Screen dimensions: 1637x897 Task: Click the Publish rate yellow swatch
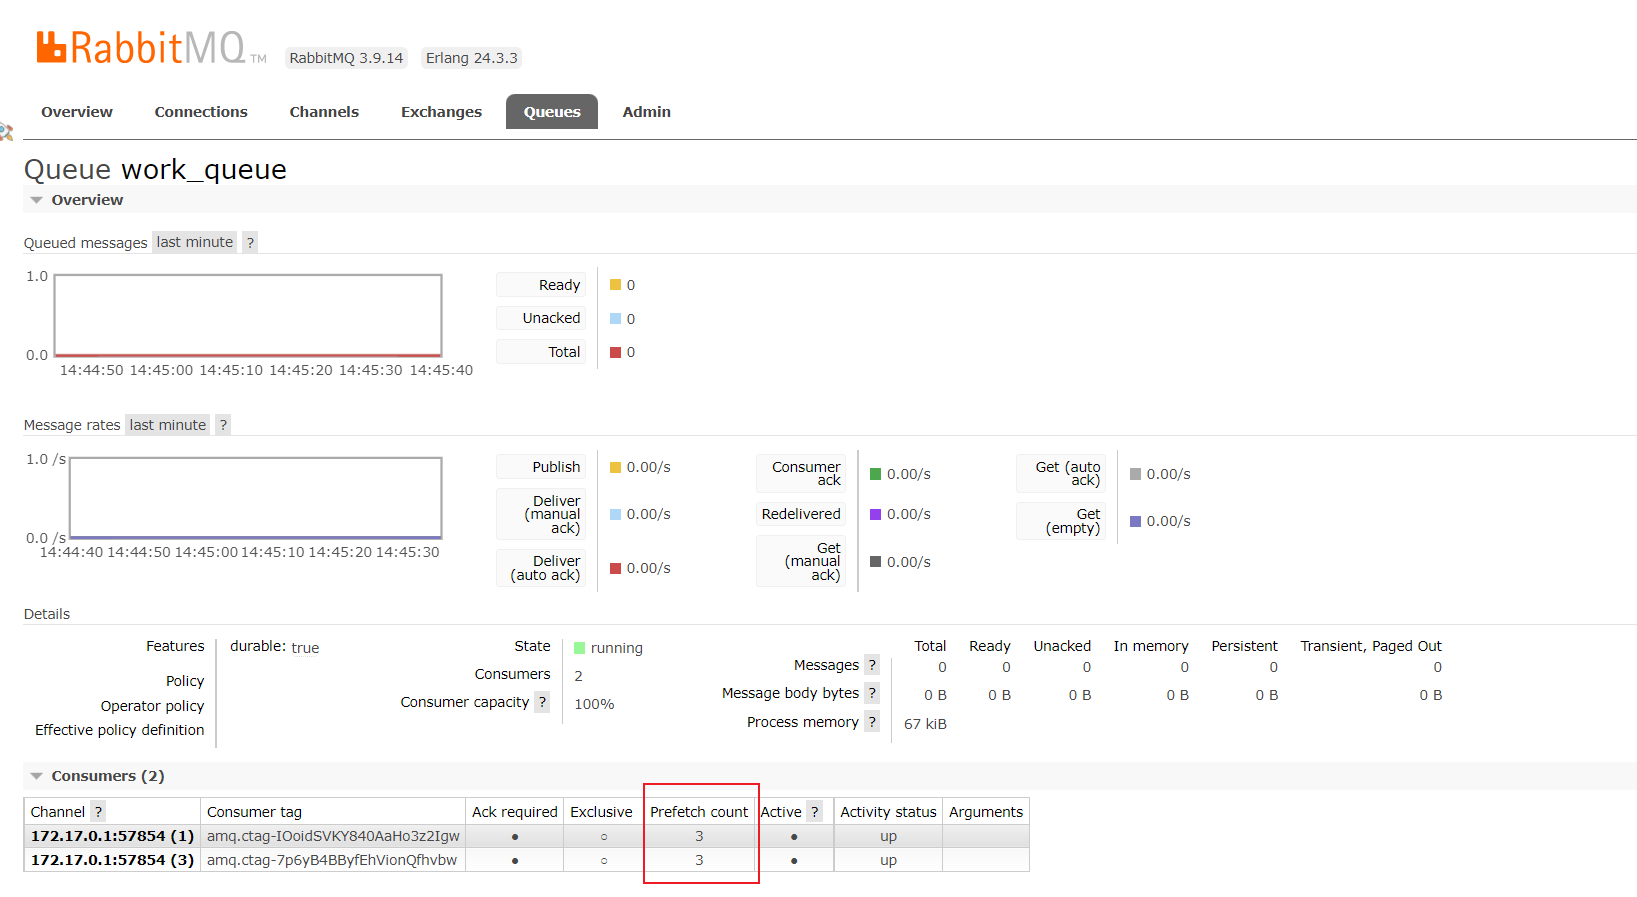(616, 467)
